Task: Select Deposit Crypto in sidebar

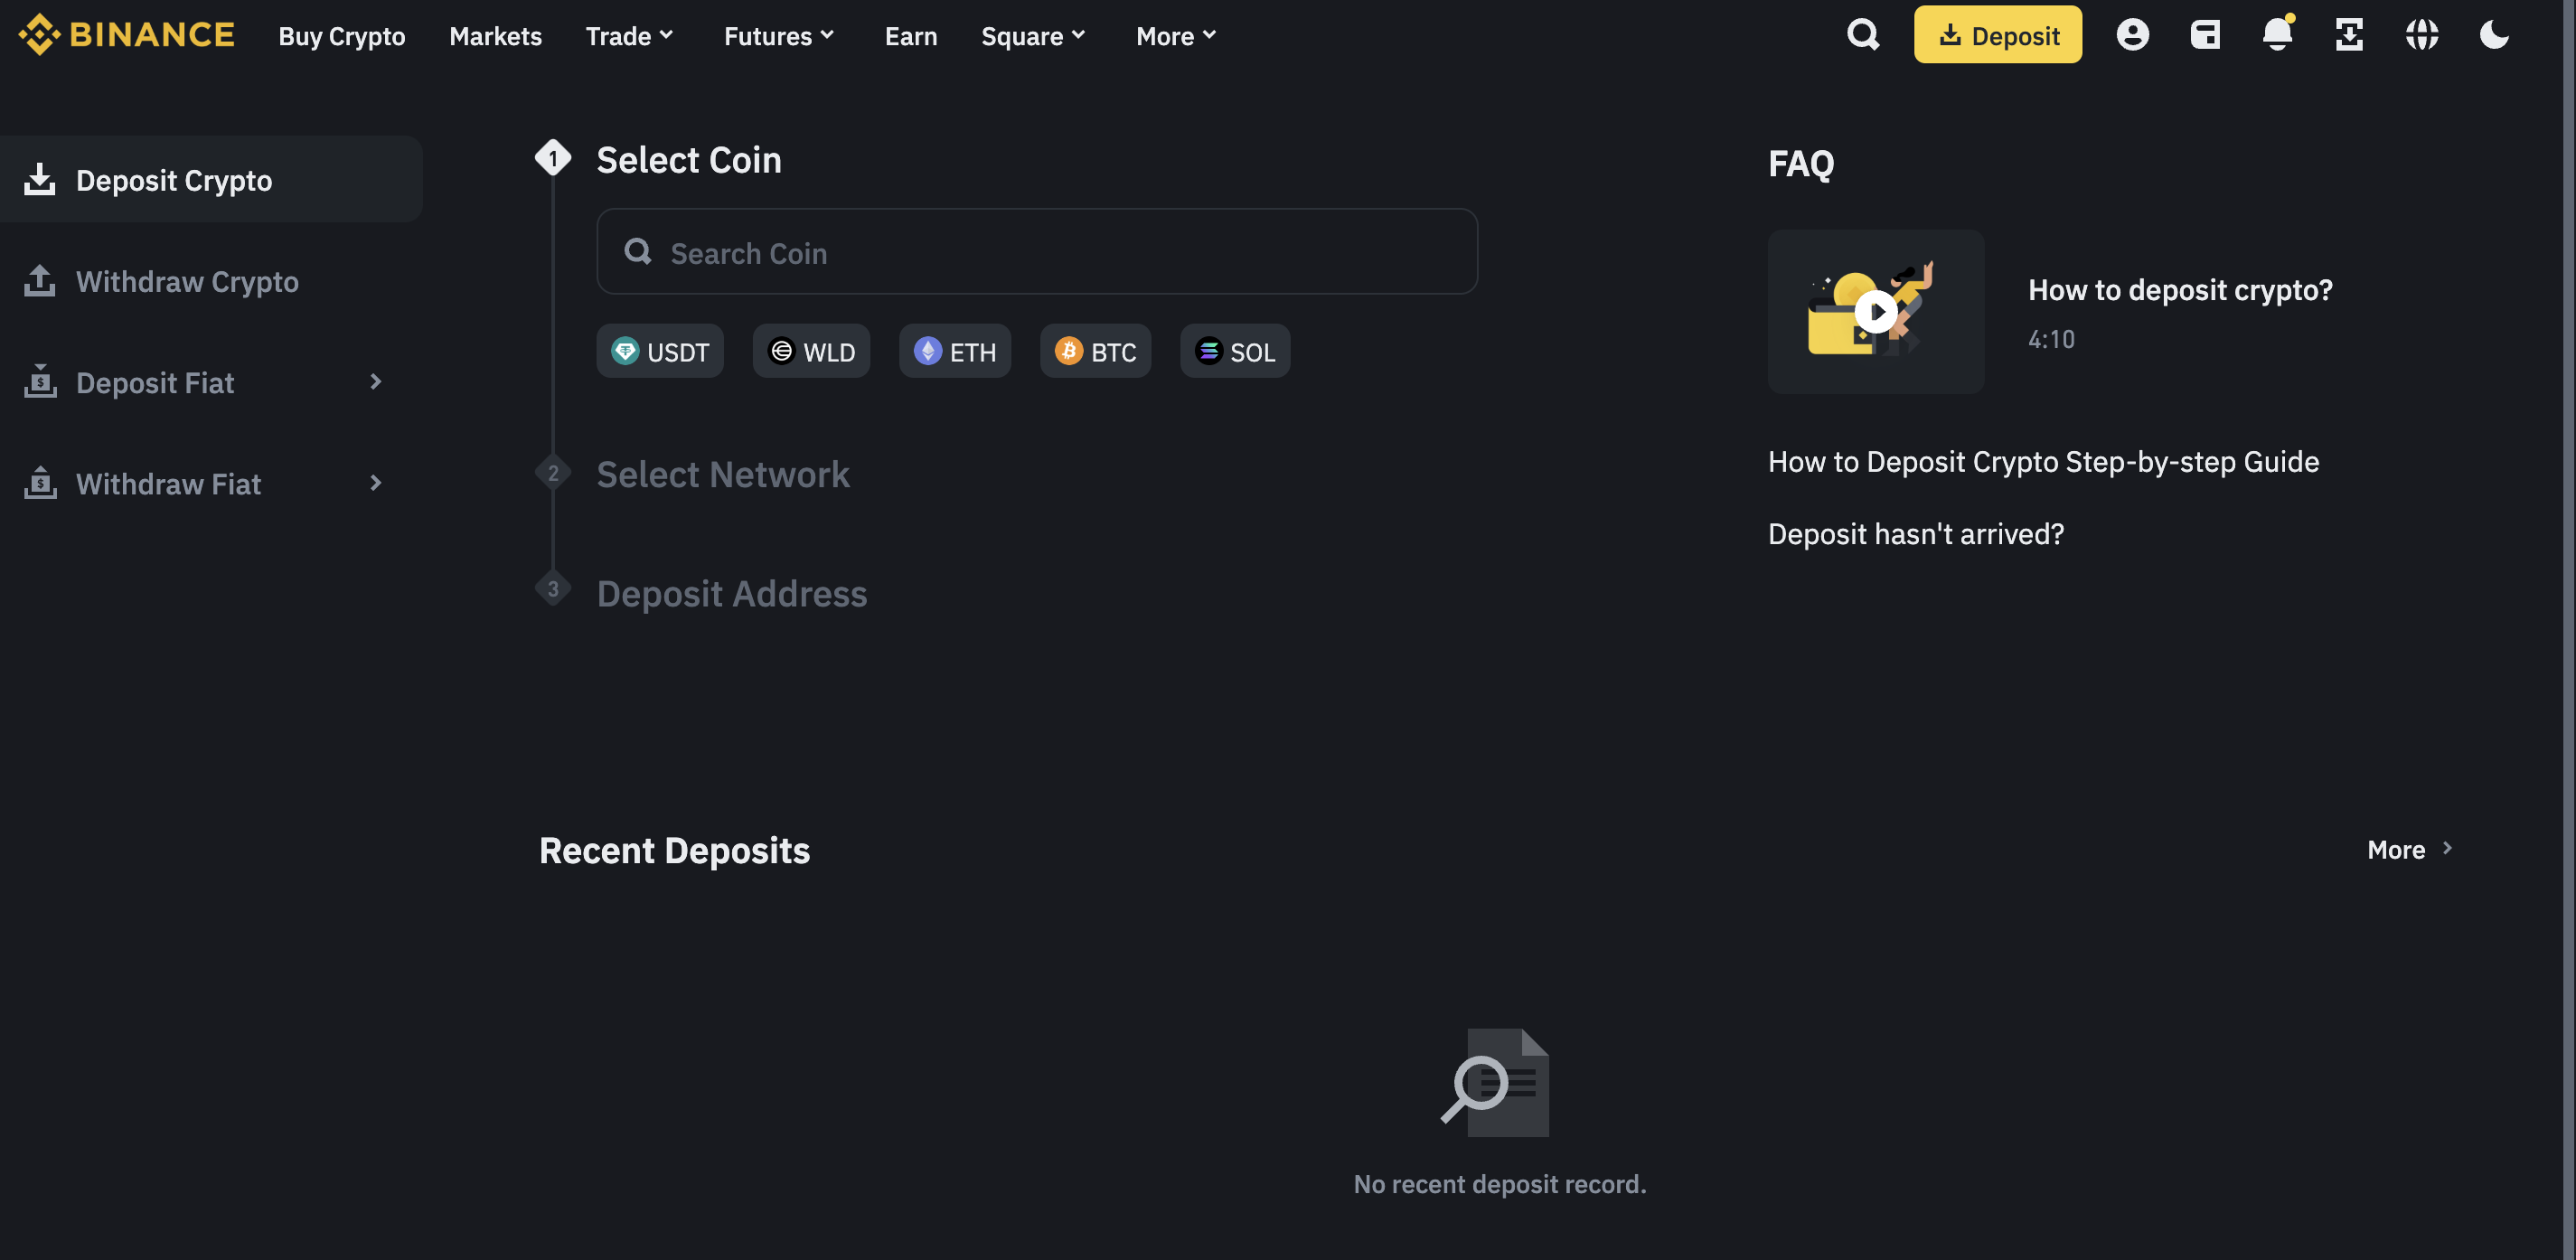Action: pos(211,180)
